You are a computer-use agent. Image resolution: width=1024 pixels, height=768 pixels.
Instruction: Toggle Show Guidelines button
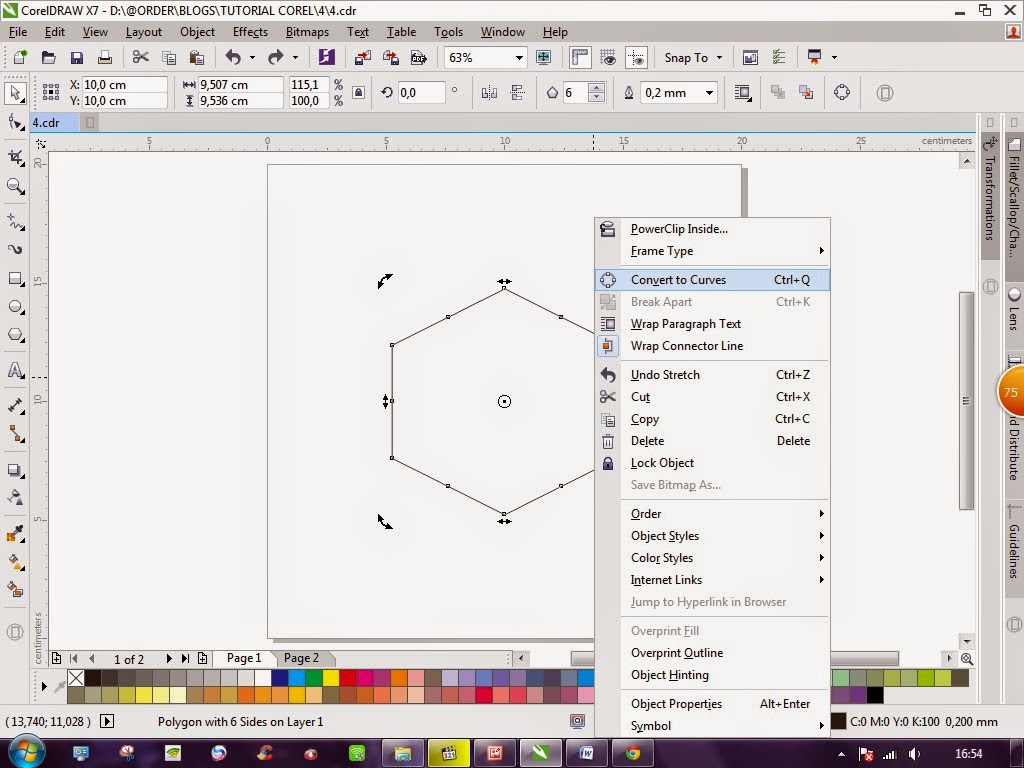[636, 57]
